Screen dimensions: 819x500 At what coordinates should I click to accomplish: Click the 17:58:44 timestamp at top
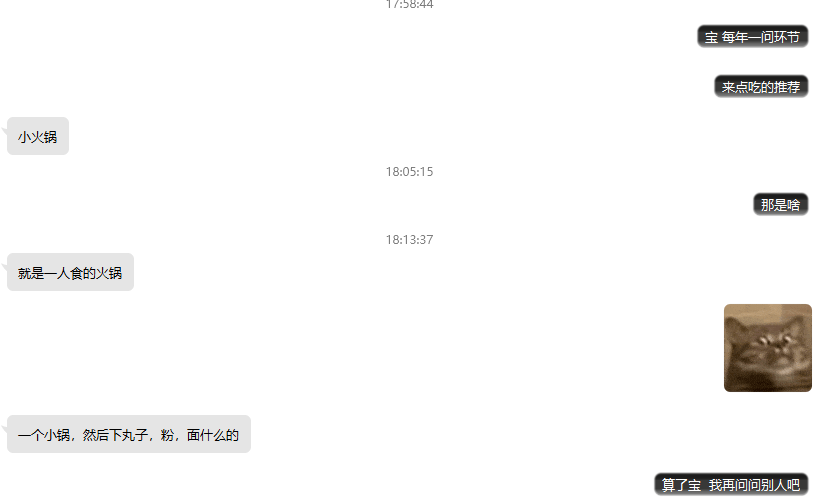point(410,5)
